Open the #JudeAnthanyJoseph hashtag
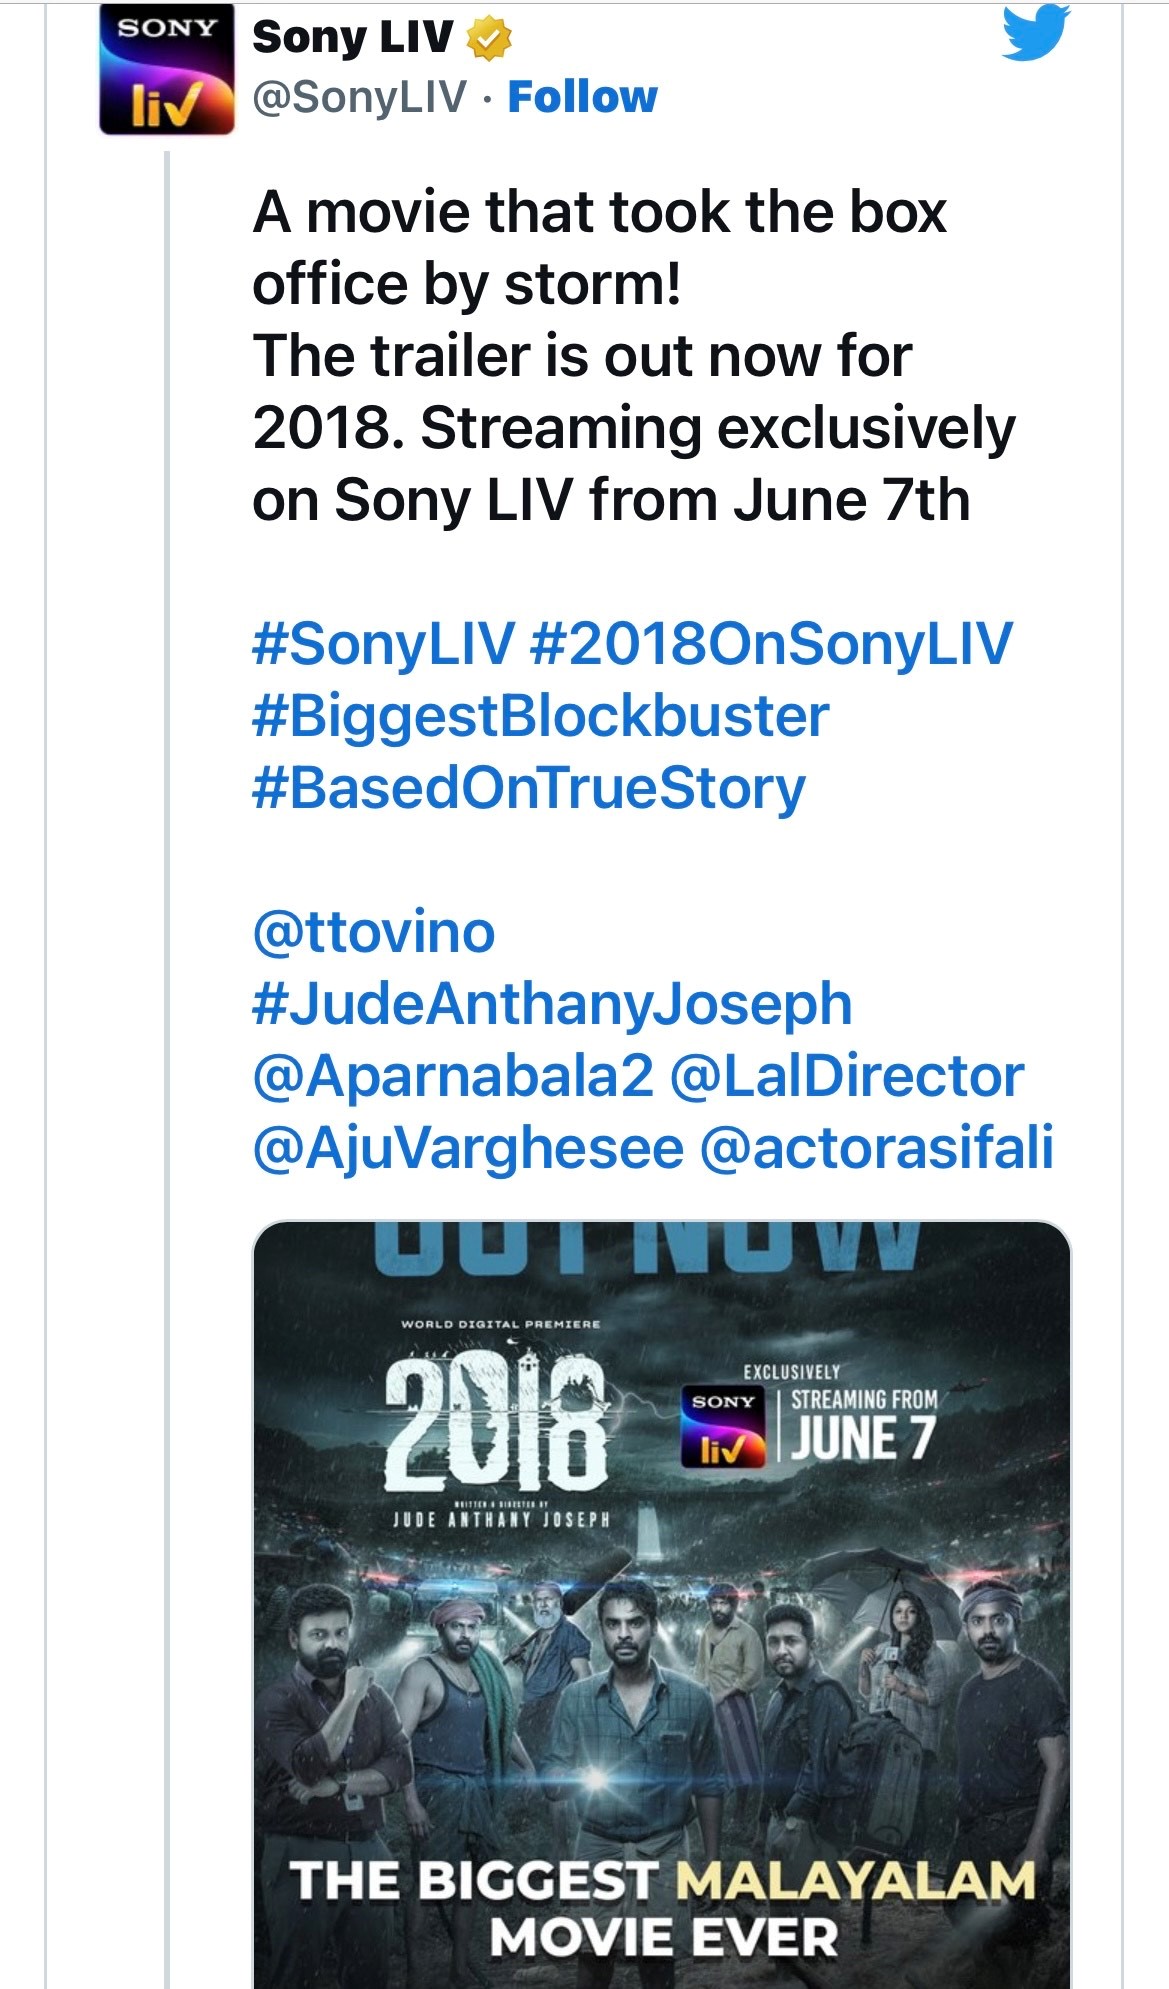1169x1989 pixels. click(x=552, y=1004)
